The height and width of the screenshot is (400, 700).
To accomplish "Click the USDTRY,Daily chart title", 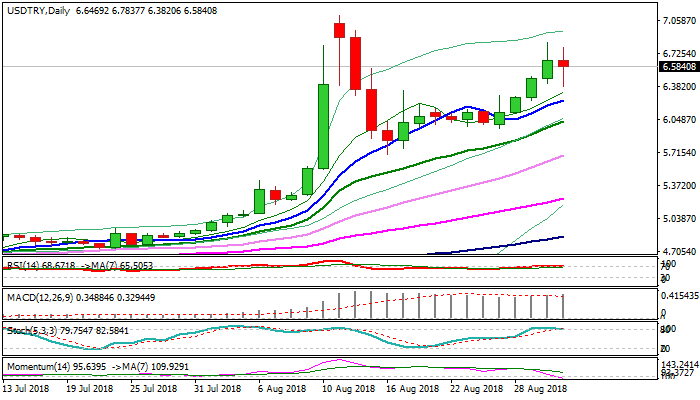I will tap(40, 8).
